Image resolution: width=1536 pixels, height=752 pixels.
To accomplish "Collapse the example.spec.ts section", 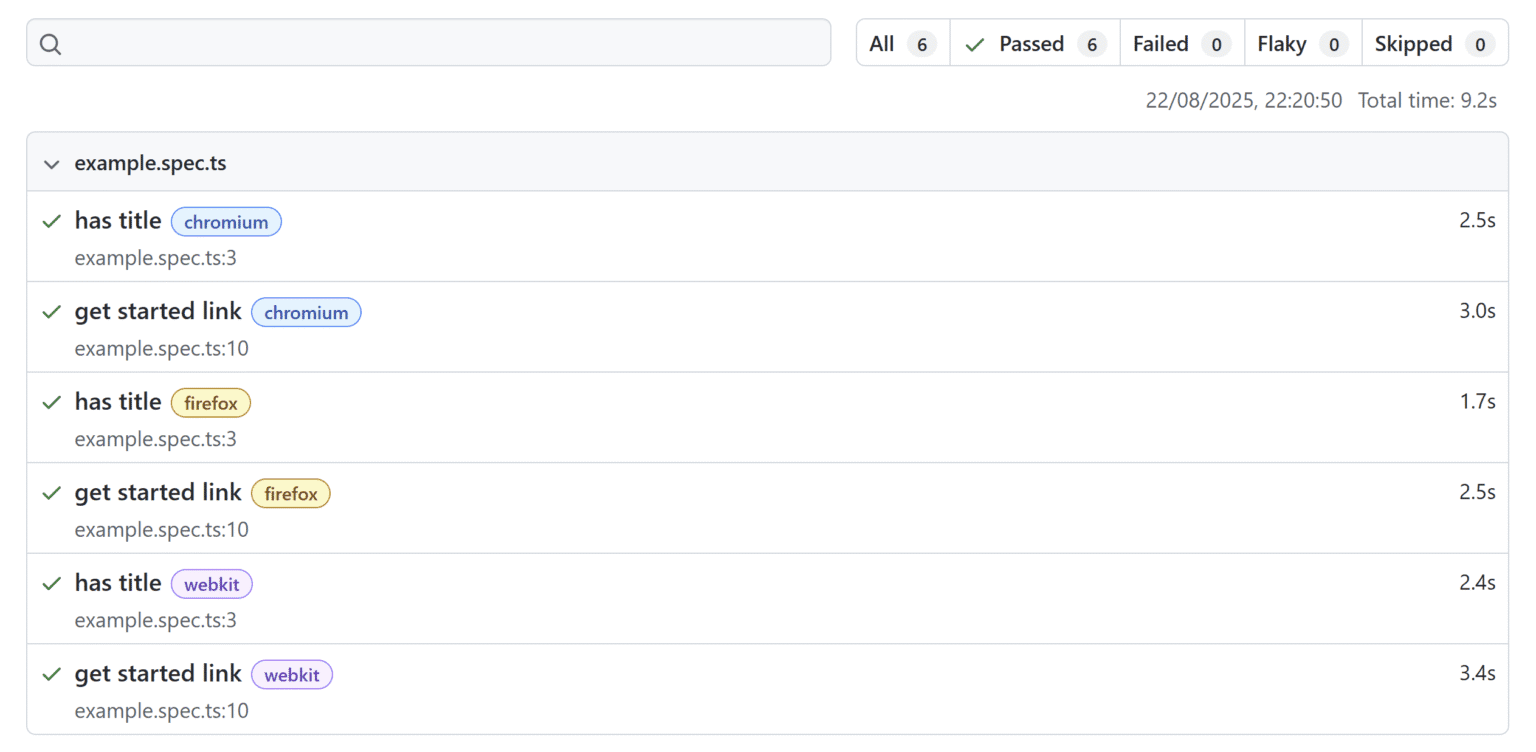I will [51, 164].
